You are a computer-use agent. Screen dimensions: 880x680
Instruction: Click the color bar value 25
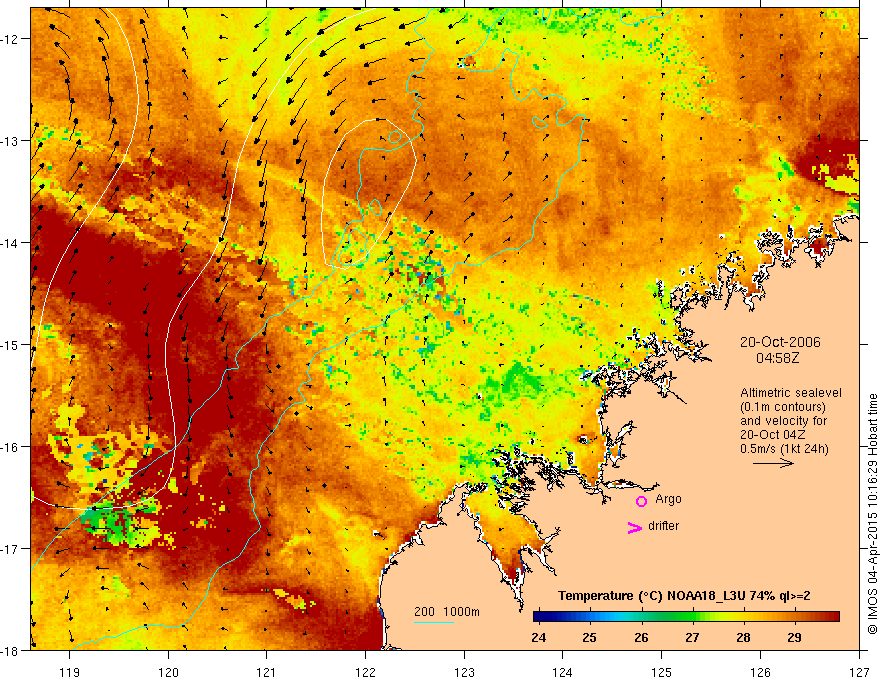[589, 637]
